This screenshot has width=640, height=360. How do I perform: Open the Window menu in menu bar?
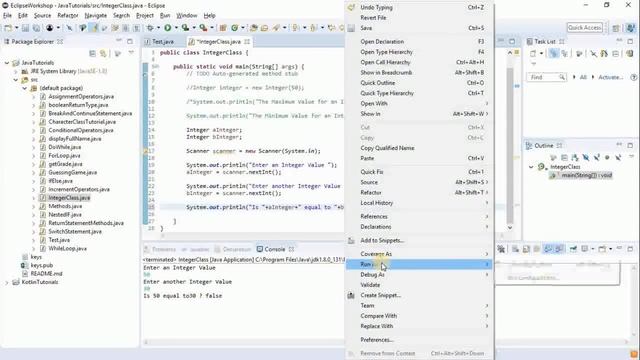point(187,16)
